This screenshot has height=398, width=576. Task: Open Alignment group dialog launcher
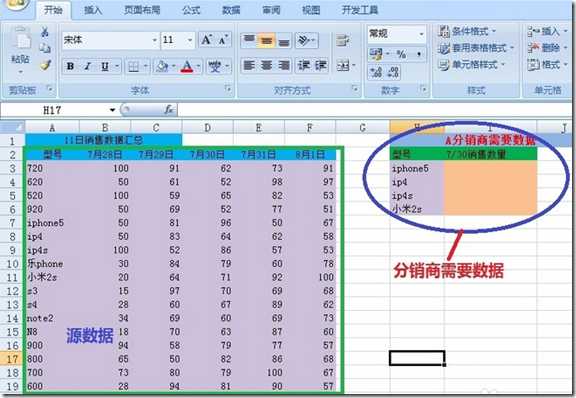(354, 89)
